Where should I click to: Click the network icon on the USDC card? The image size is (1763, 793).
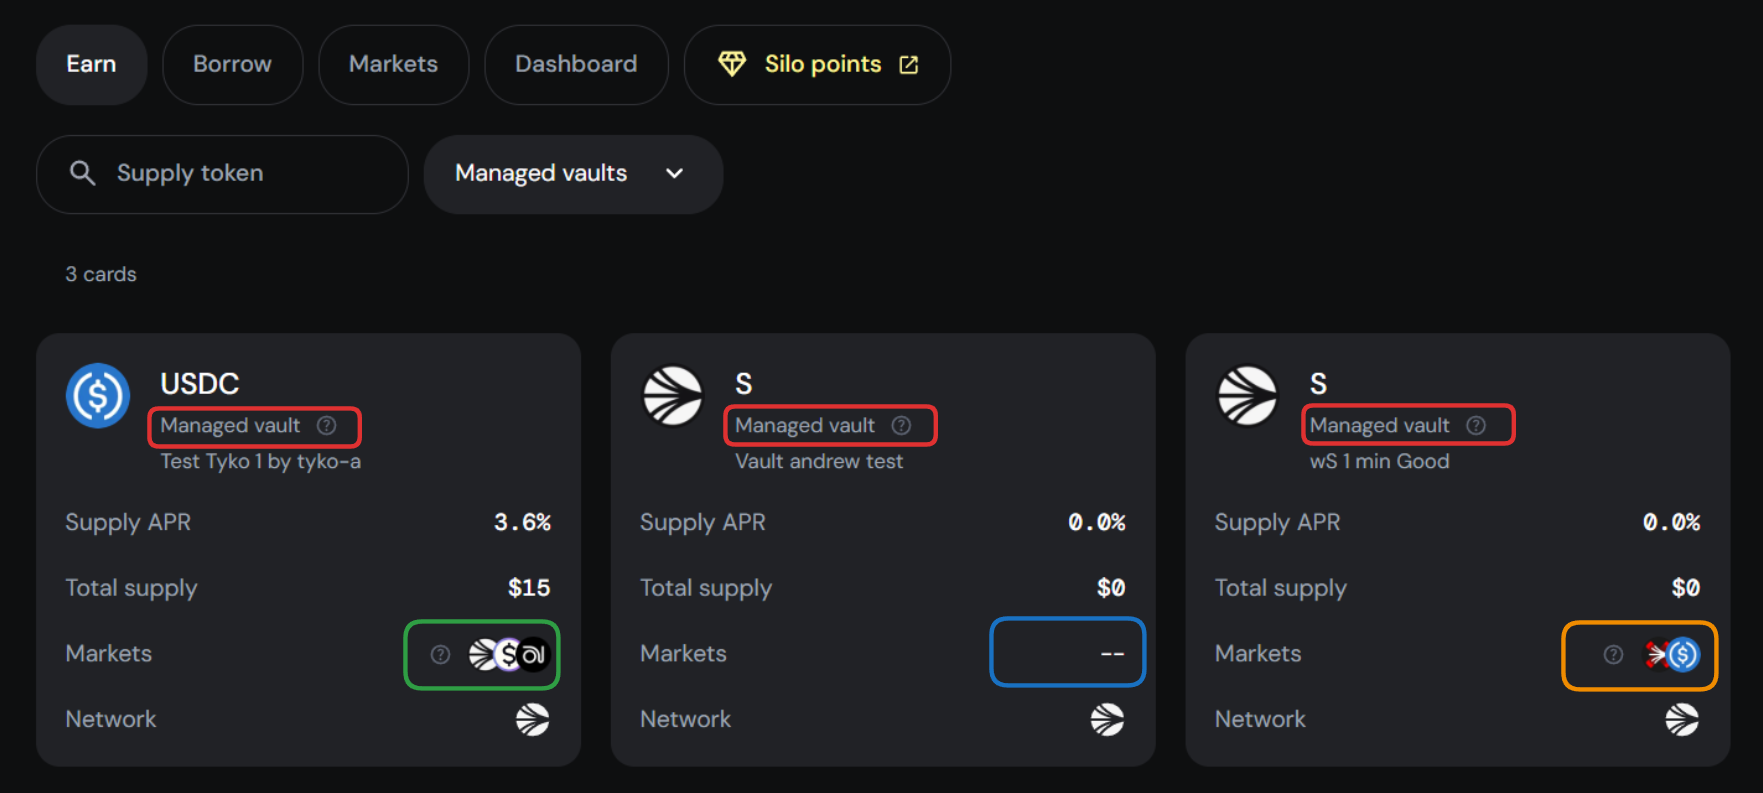(x=532, y=719)
